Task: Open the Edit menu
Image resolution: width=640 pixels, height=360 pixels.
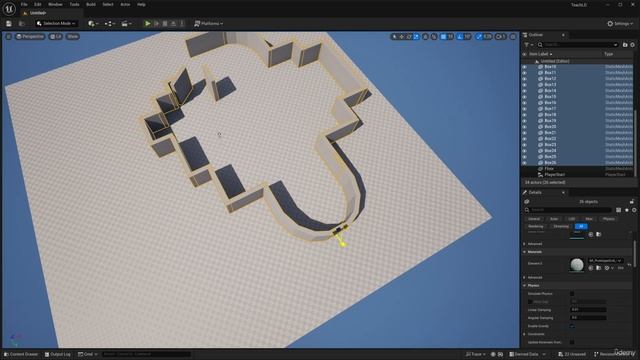Action: (38, 4)
